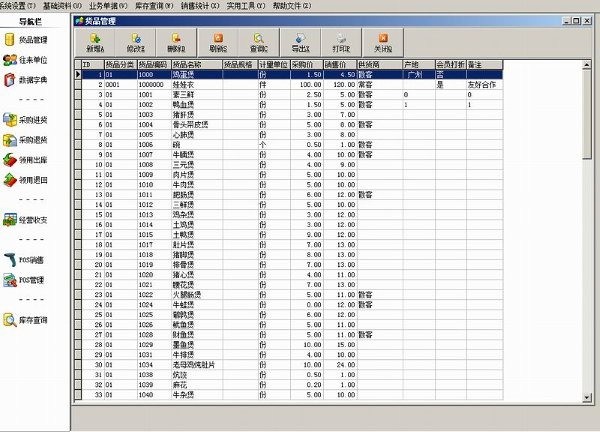Open the 销售统计 menu

[x=174, y=5]
